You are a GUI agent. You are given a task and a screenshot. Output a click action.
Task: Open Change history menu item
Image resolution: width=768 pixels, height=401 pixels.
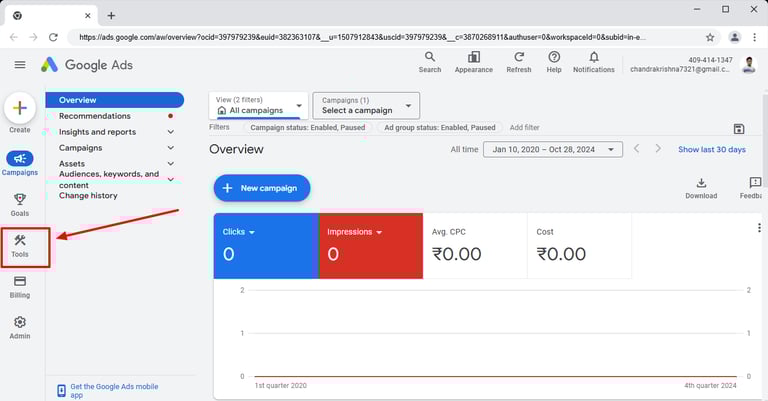pyautogui.click(x=88, y=195)
